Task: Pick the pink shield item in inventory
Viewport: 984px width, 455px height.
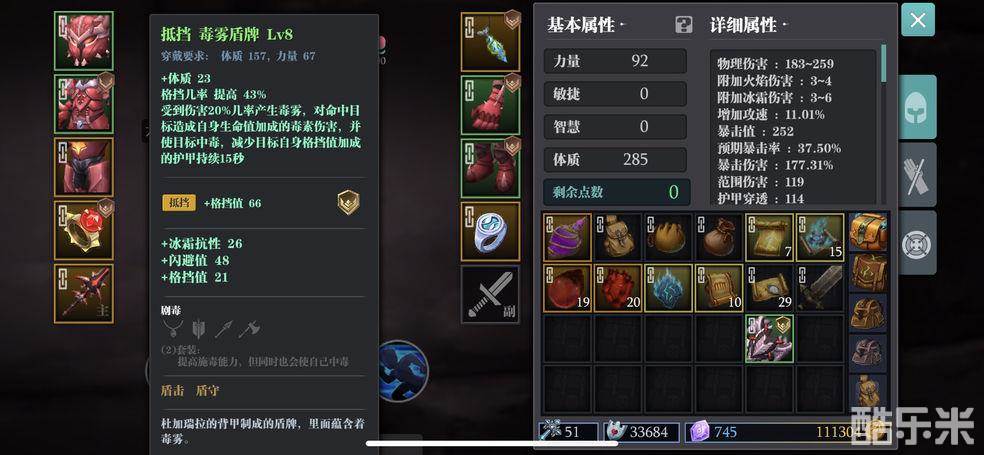Action: pyautogui.click(x=769, y=339)
